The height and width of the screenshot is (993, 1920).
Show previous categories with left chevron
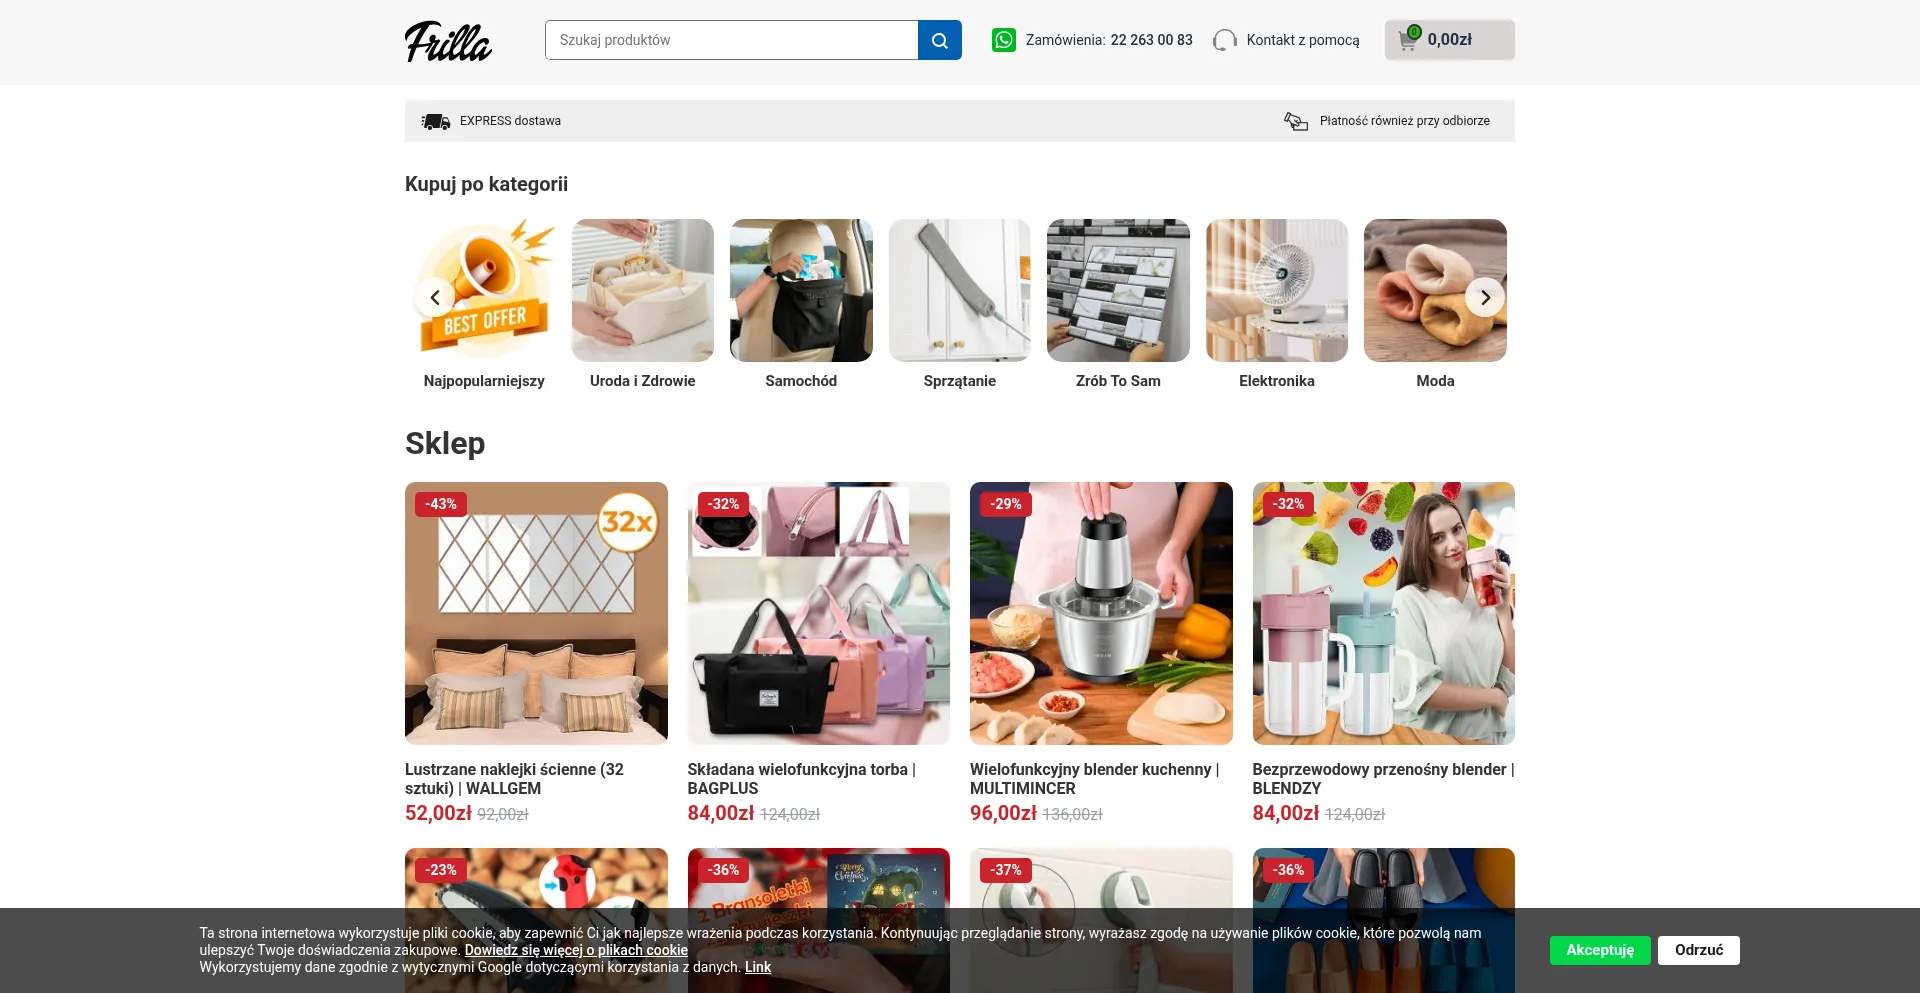435,297
